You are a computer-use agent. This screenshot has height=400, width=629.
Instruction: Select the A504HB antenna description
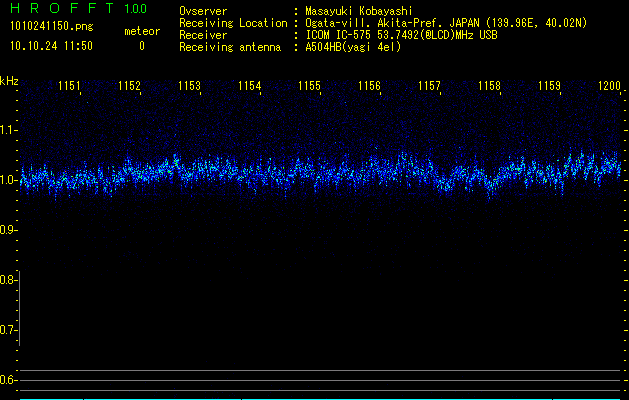(353, 46)
